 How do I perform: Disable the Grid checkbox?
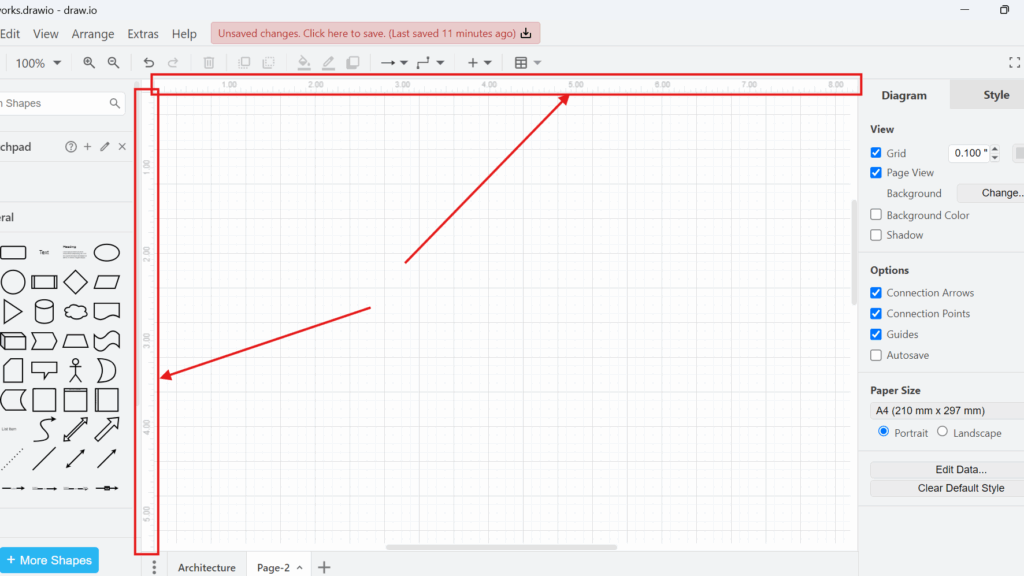point(875,152)
